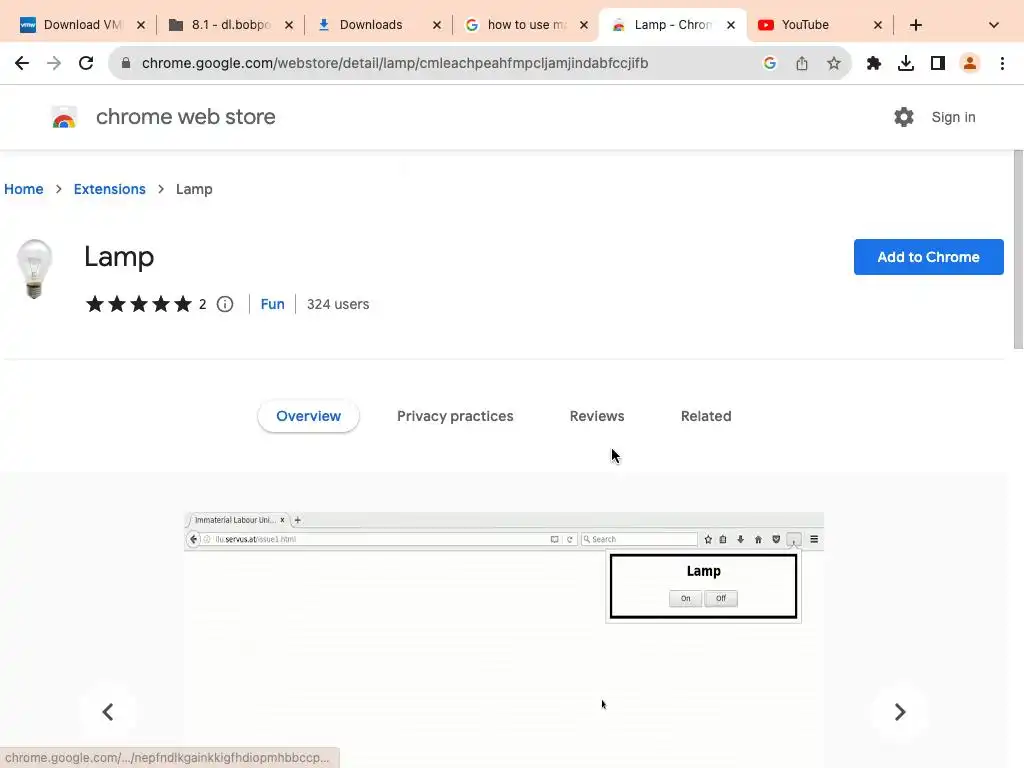Image resolution: width=1024 pixels, height=768 pixels.
Task: Click Add to Chrome button
Action: coord(928,257)
